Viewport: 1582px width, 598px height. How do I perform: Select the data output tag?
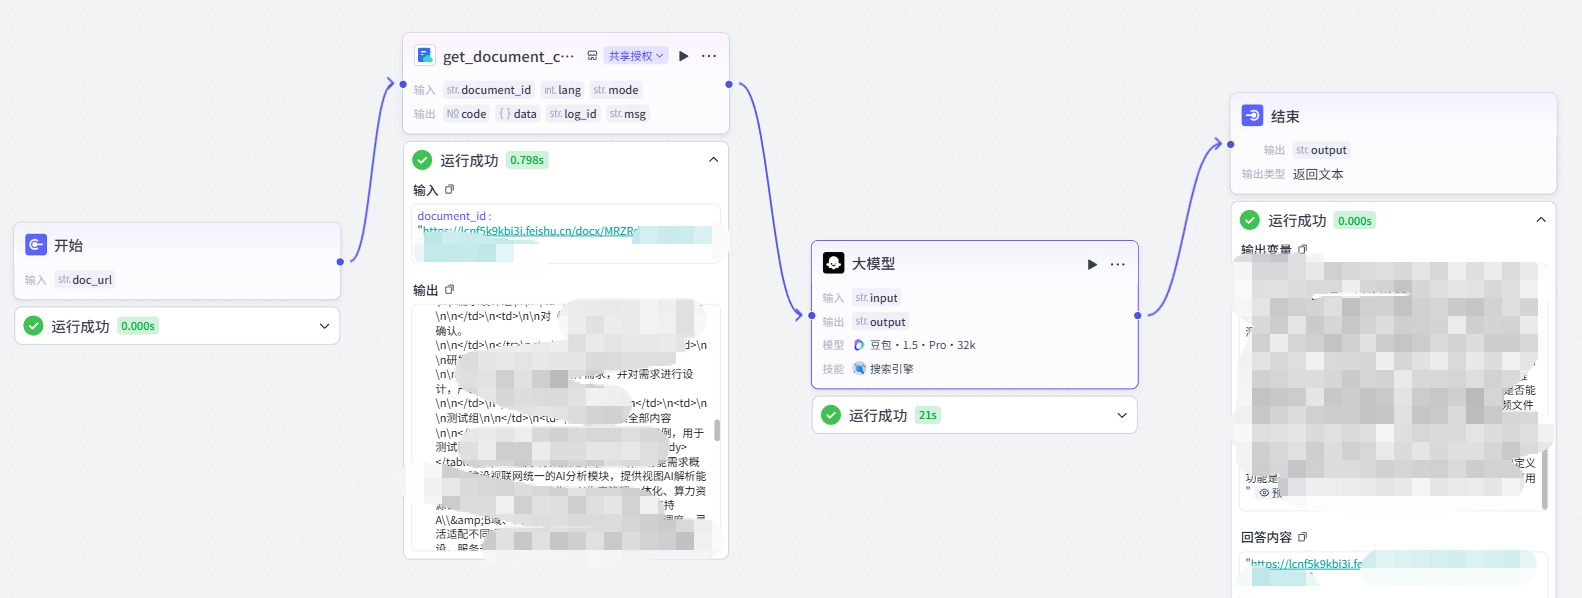pyautogui.click(x=518, y=114)
